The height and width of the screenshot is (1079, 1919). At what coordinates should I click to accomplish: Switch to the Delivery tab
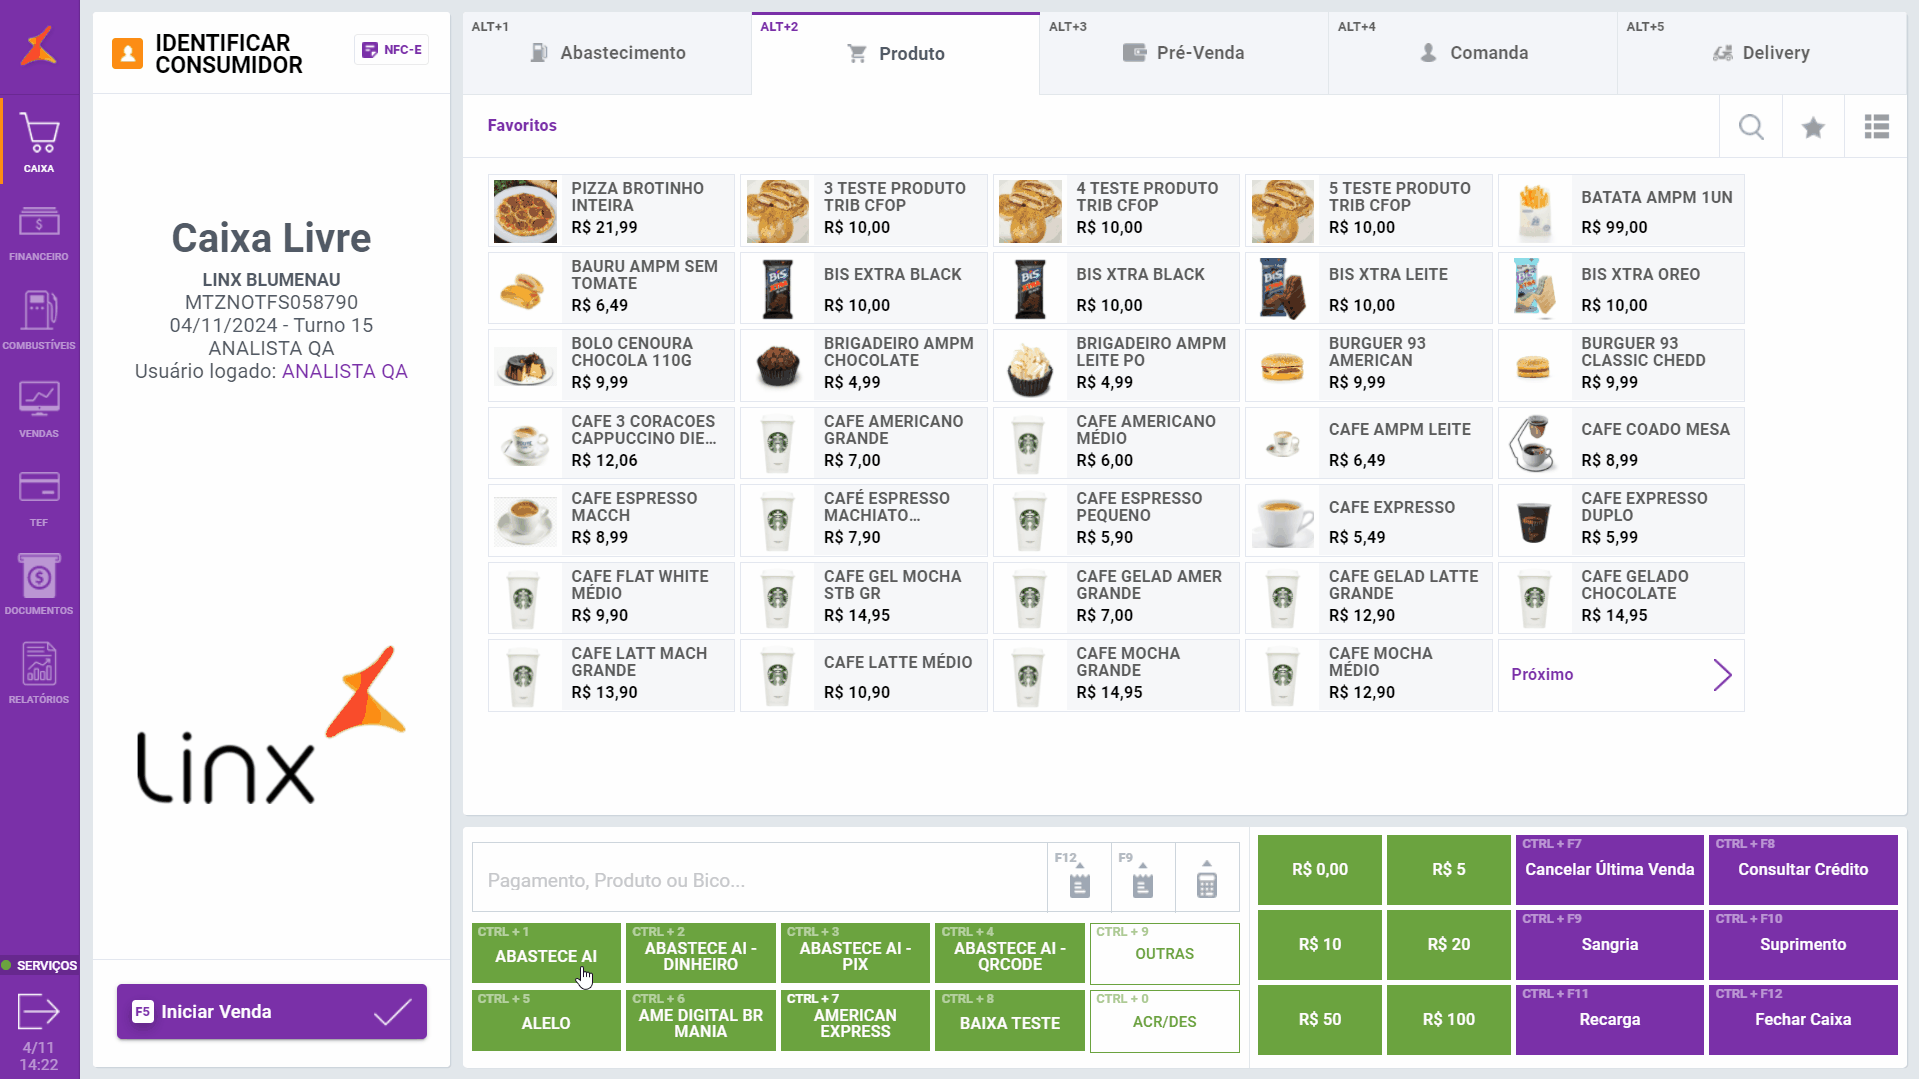(1762, 53)
